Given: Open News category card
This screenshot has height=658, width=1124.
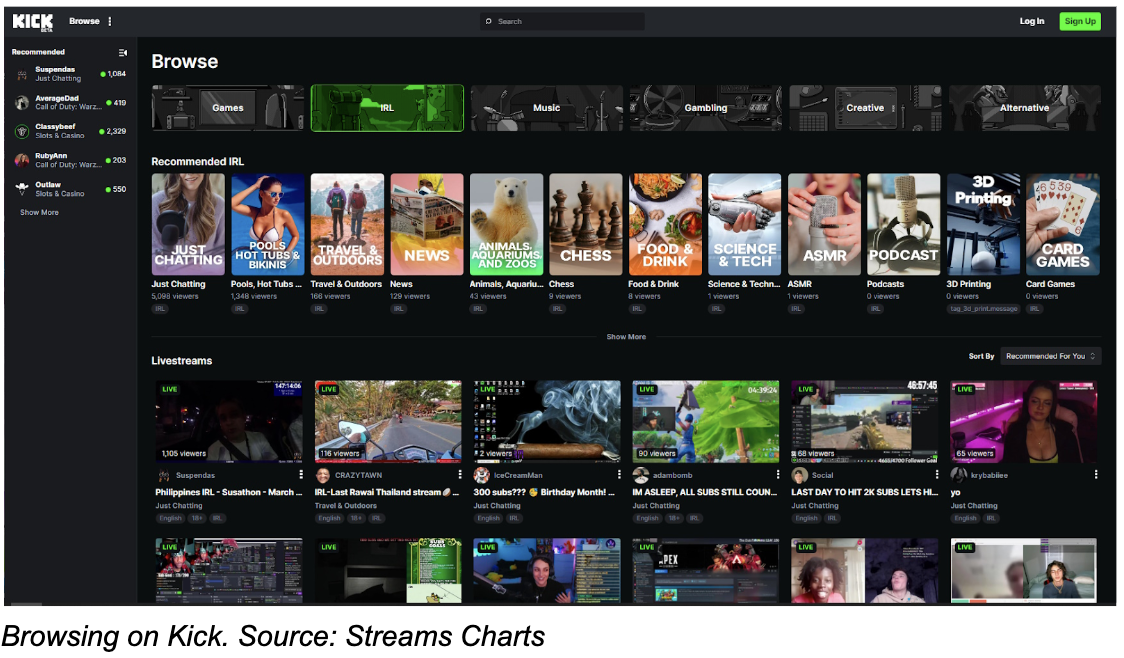Looking at the screenshot, I should point(427,224).
